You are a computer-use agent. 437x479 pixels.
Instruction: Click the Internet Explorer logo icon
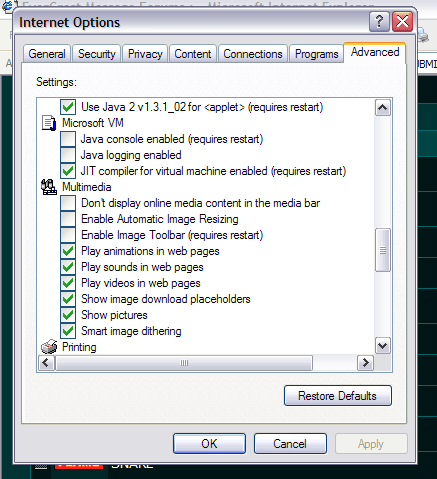click(x=8, y=5)
